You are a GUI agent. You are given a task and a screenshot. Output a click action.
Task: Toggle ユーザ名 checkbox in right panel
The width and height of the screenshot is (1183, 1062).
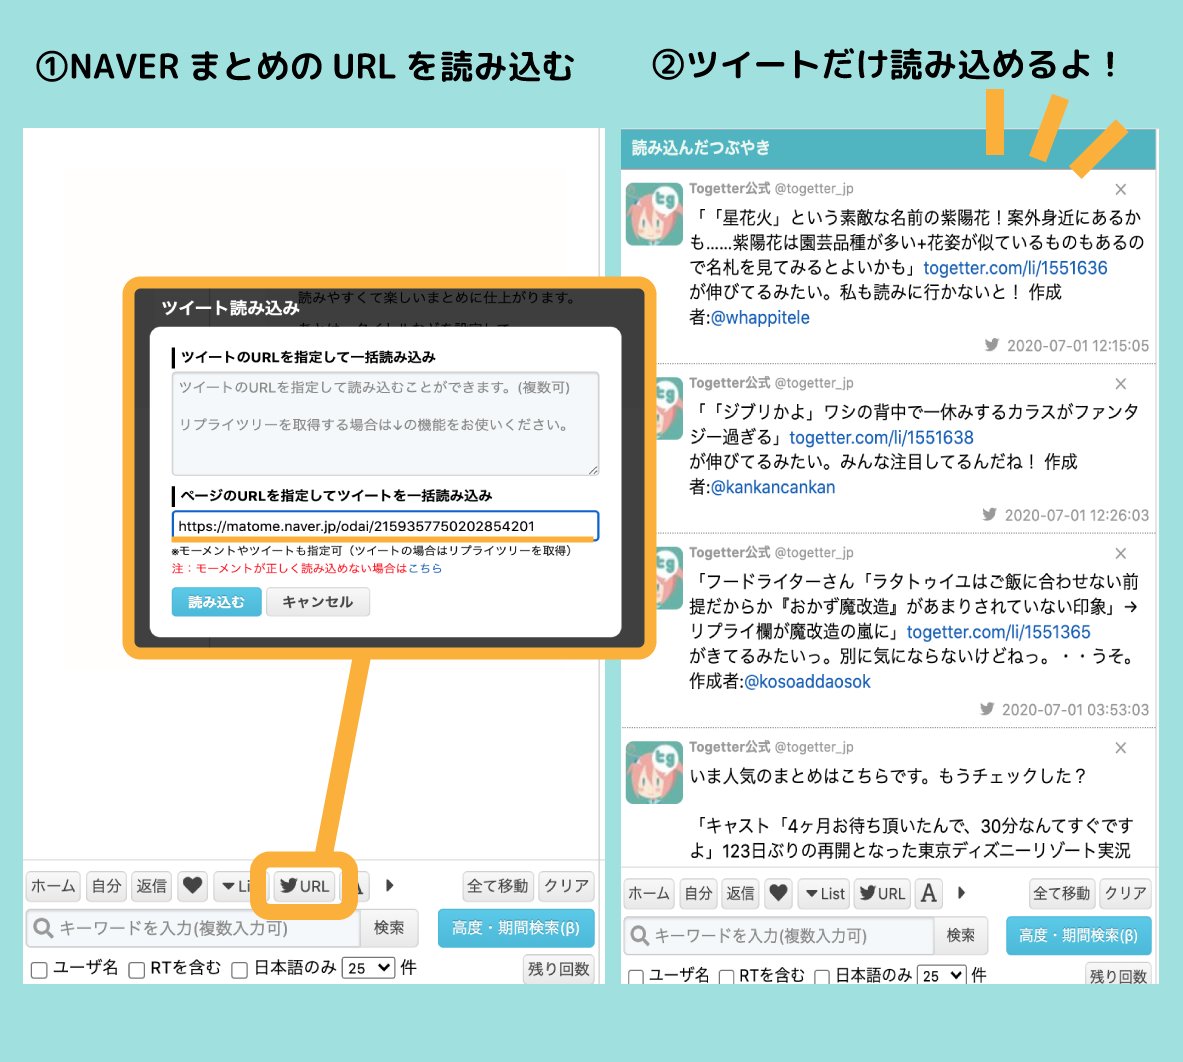[636, 977]
